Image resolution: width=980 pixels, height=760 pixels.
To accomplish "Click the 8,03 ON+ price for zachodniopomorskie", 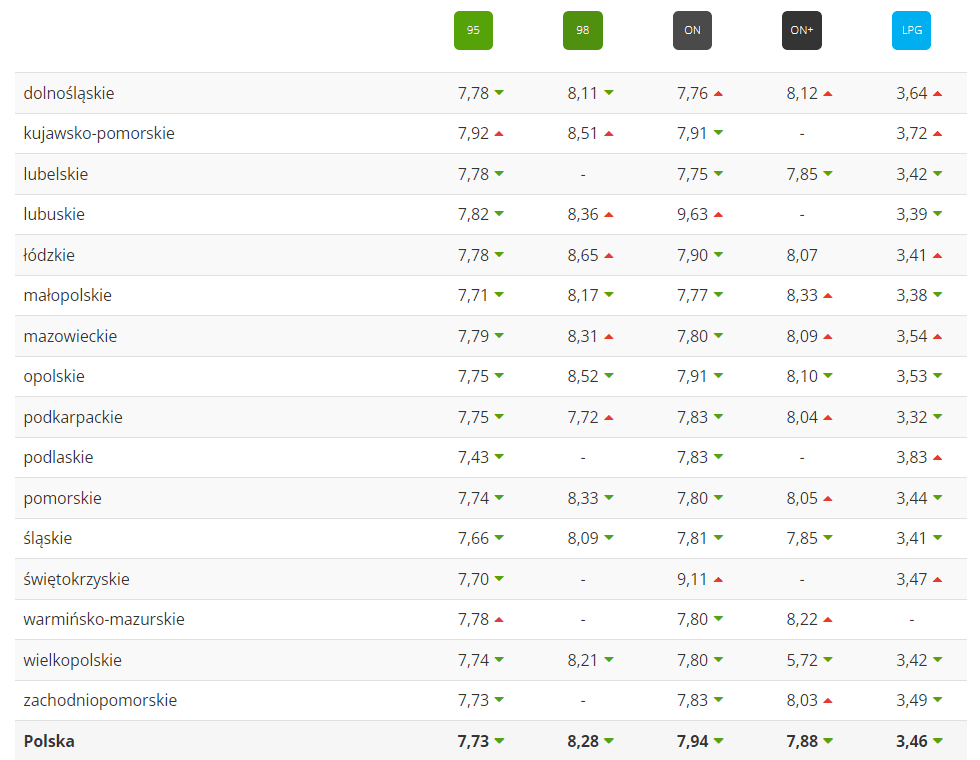I will [x=802, y=700].
